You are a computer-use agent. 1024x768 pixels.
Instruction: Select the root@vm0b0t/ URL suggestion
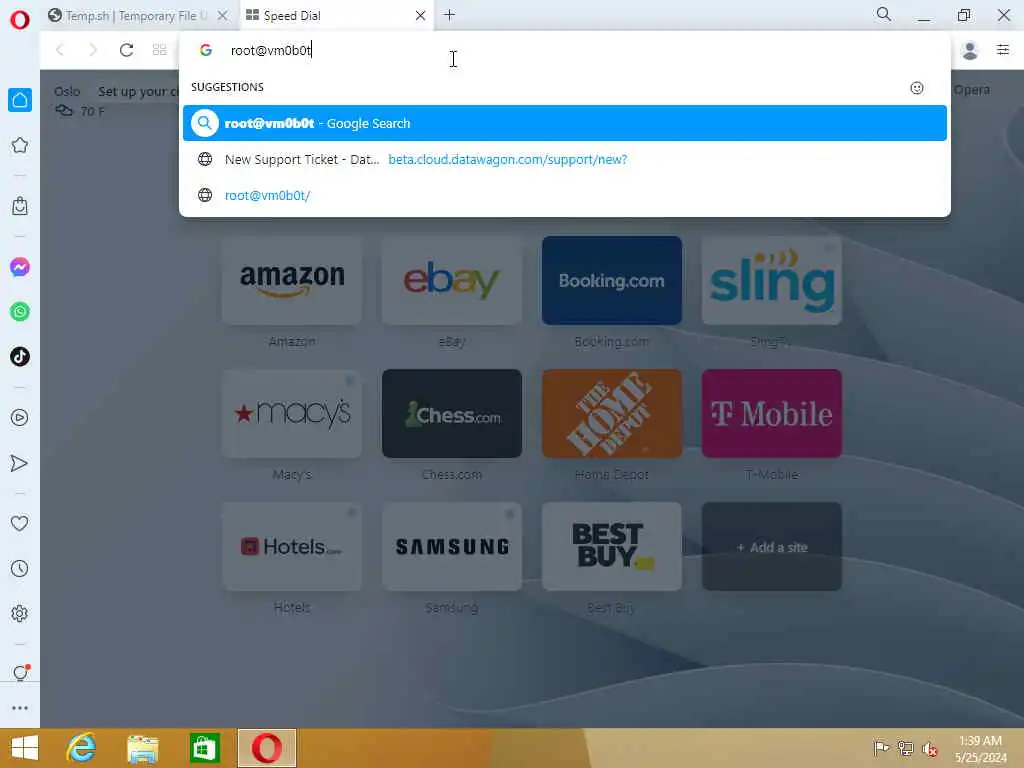pyautogui.click(x=564, y=195)
